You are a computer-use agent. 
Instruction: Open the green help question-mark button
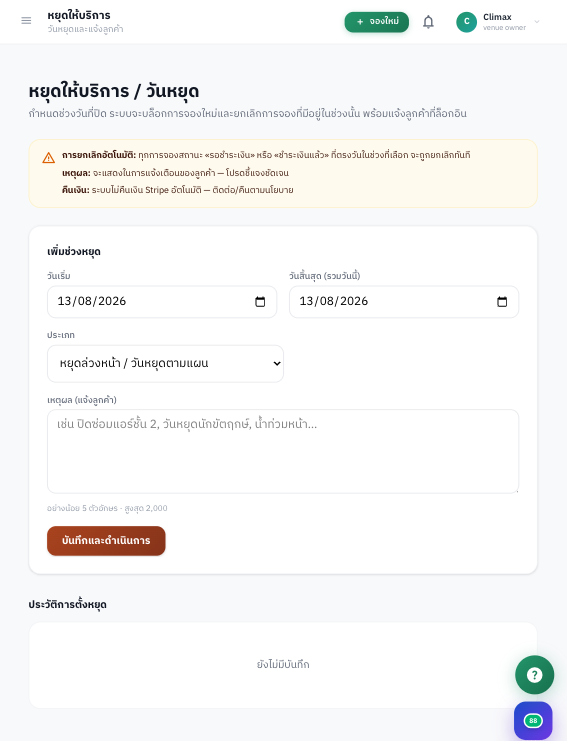click(x=534, y=674)
